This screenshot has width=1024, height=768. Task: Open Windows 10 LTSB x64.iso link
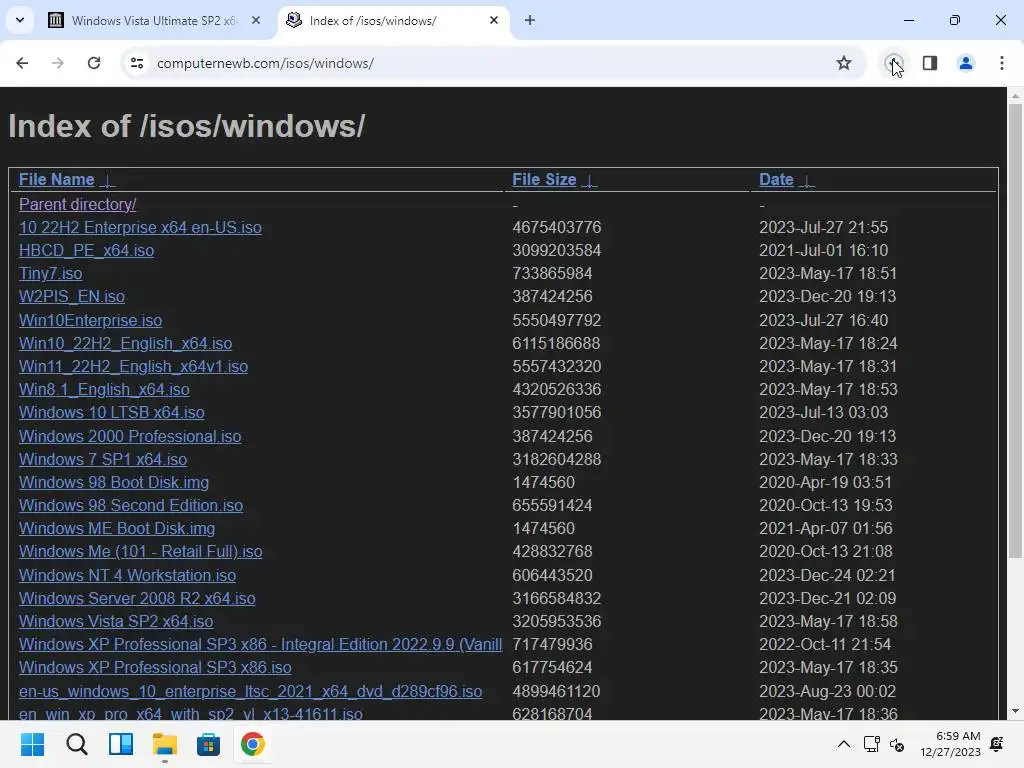click(112, 413)
